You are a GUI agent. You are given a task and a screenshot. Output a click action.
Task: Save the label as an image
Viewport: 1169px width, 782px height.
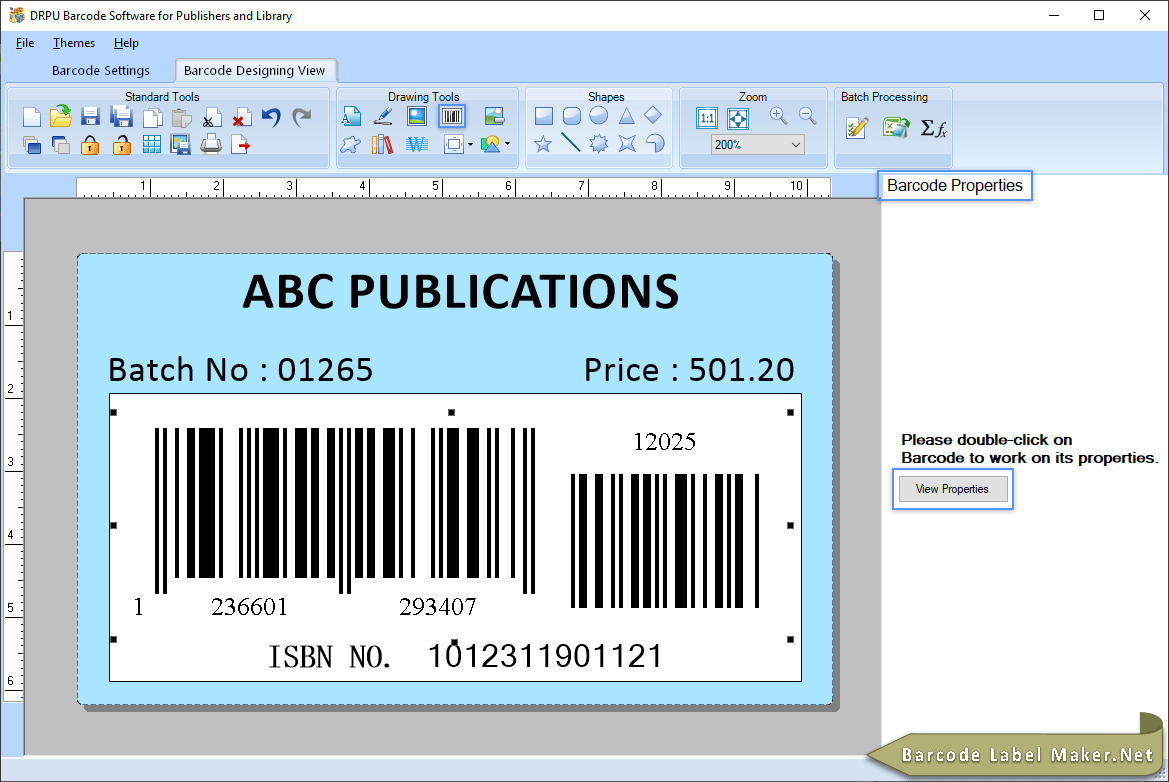pyautogui.click(x=180, y=145)
